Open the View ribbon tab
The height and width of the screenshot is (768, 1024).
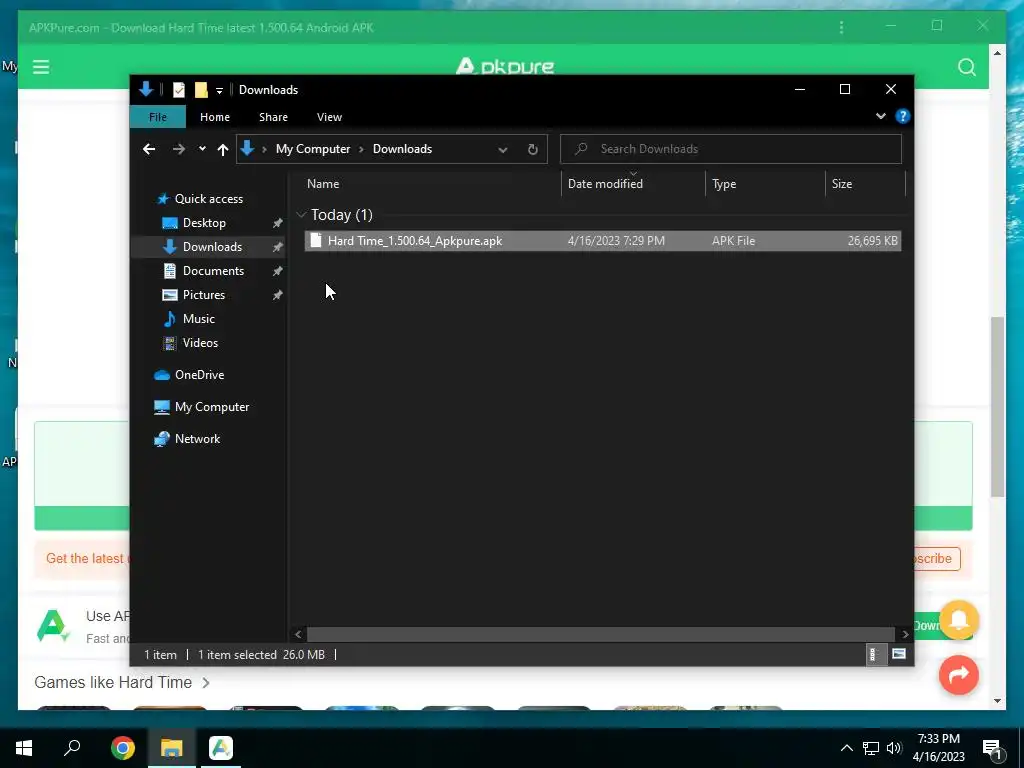329,117
